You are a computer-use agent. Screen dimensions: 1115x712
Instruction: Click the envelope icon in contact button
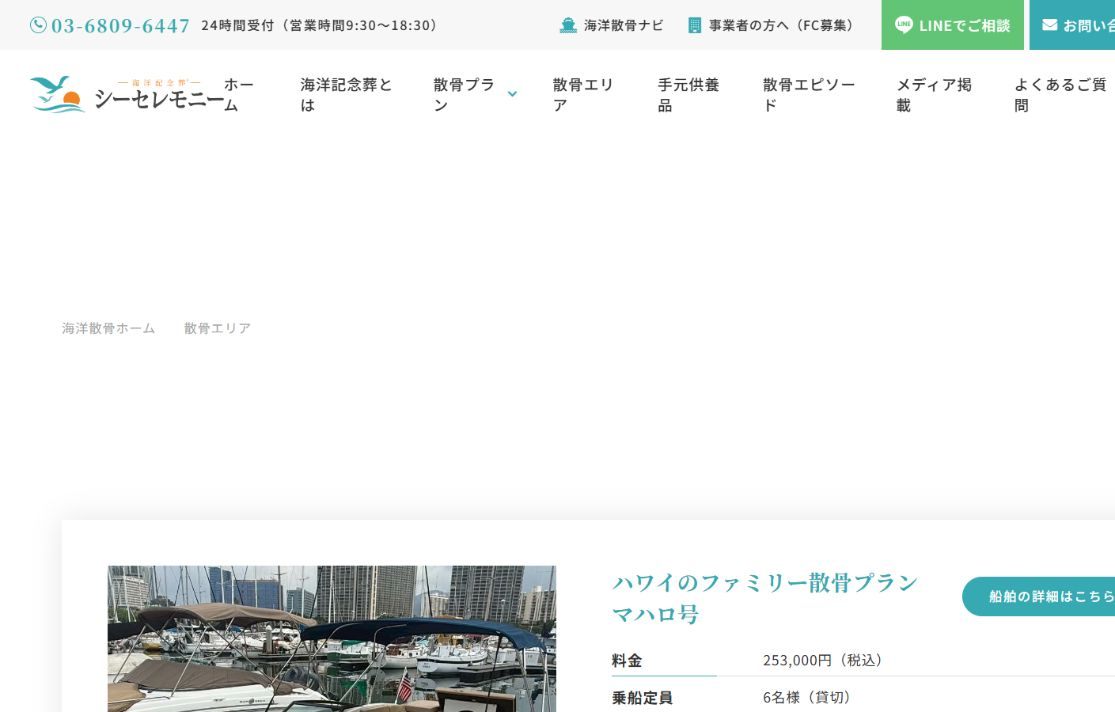(1049, 25)
